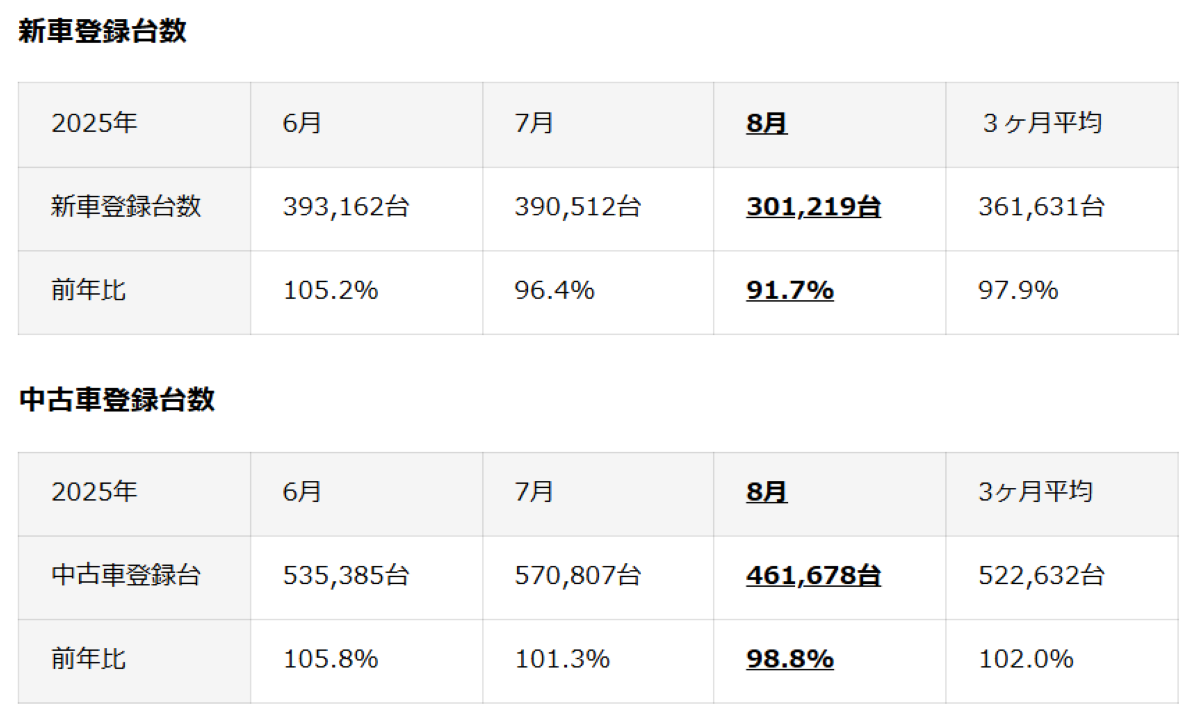Click the 101.3% July ratio cell
The height and width of the screenshot is (711, 1200).
(598, 660)
